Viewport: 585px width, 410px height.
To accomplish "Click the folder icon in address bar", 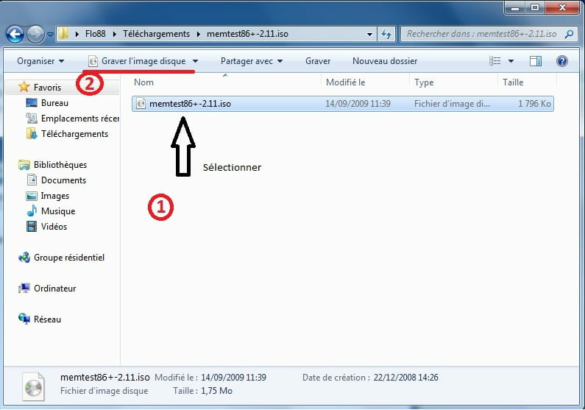I will point(63,34).
